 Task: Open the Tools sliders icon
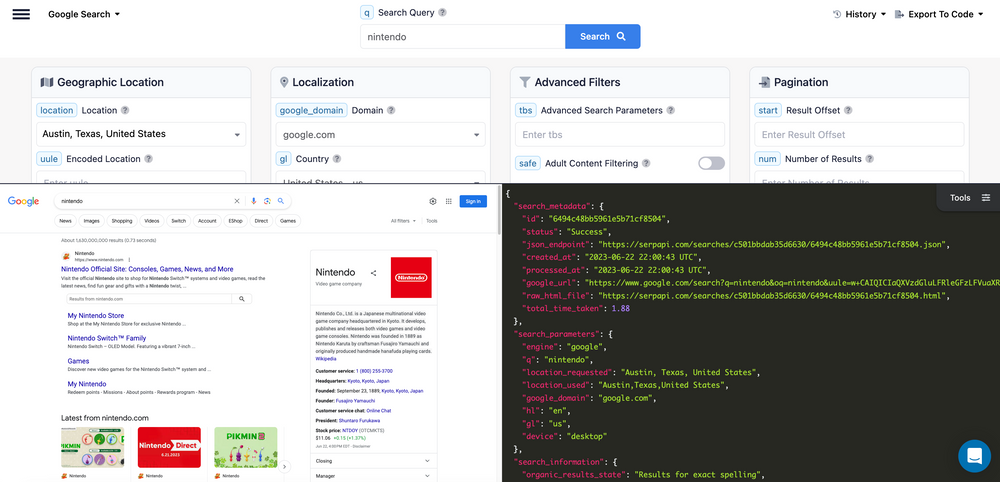click(x=986, y=198)
